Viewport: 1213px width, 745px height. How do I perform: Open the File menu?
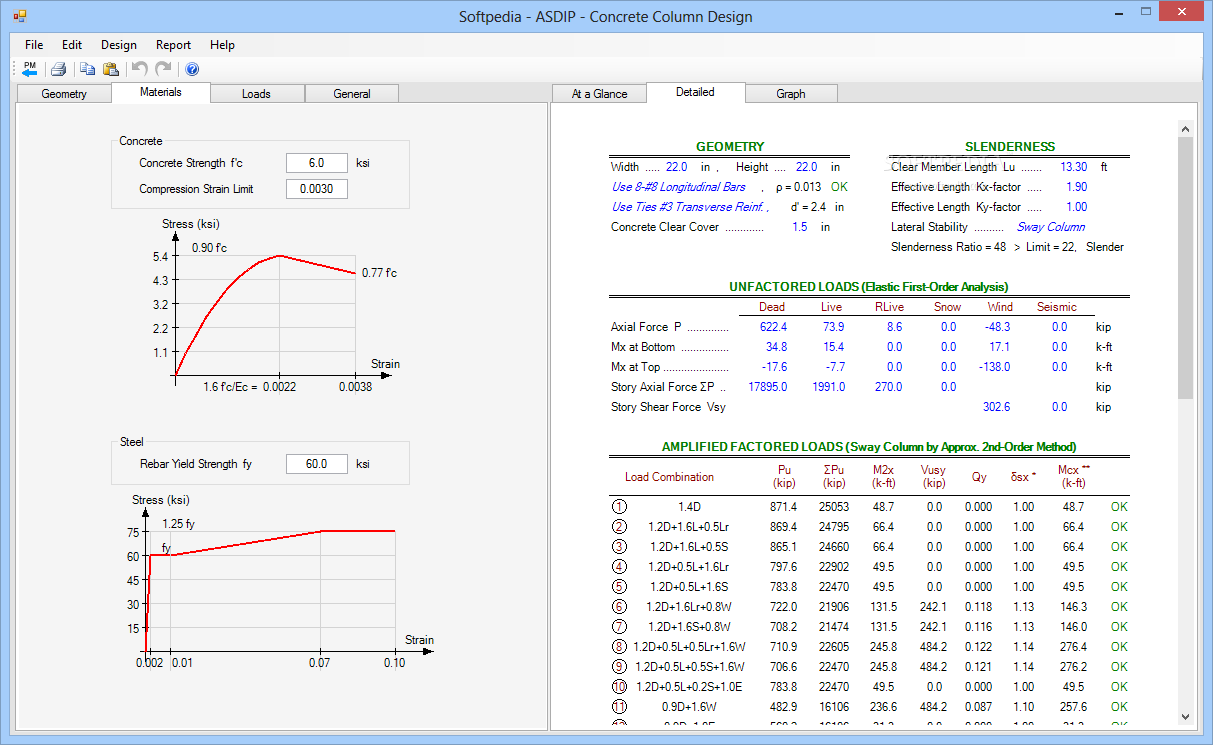pos(34,45)
